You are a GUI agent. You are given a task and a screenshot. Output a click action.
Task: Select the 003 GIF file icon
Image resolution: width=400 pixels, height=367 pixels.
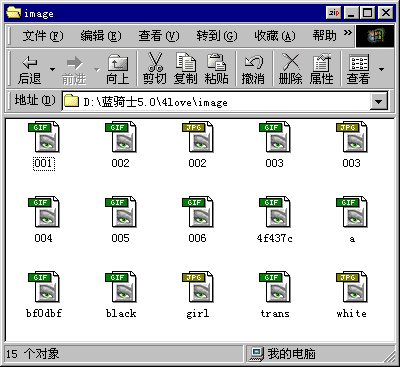275,137
